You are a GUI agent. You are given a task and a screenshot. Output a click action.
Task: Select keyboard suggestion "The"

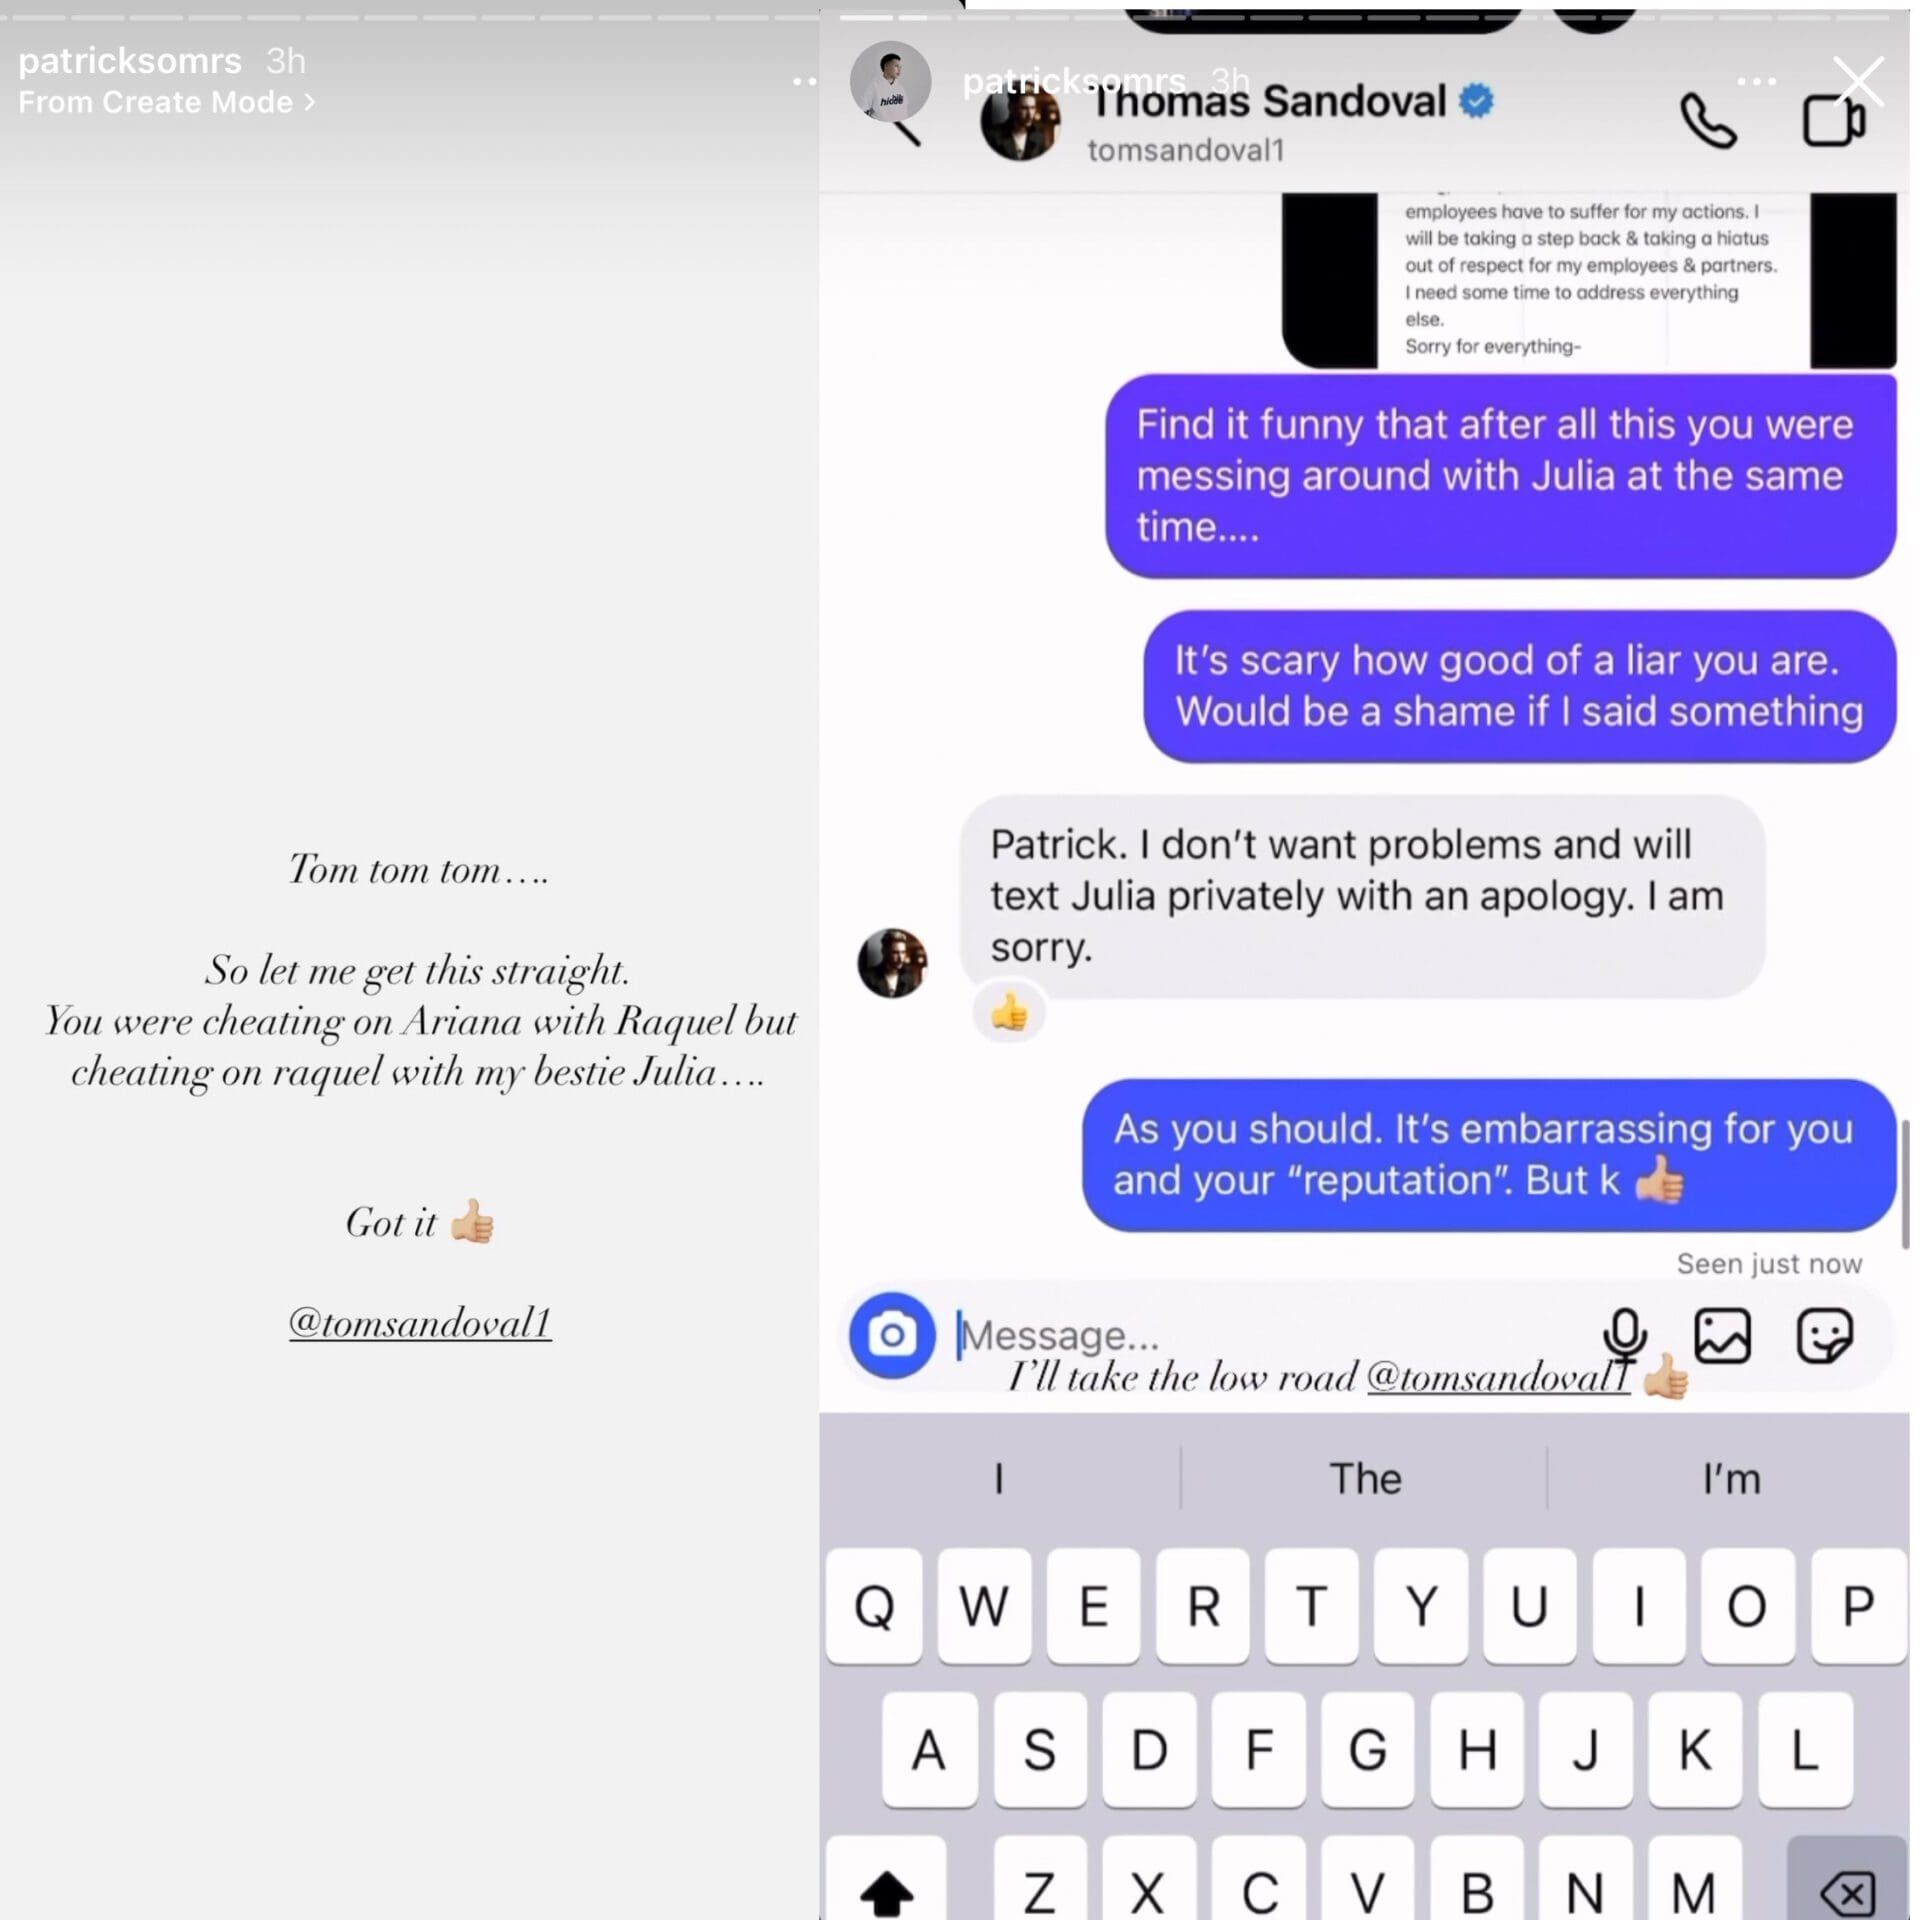pos(1364,1478)
